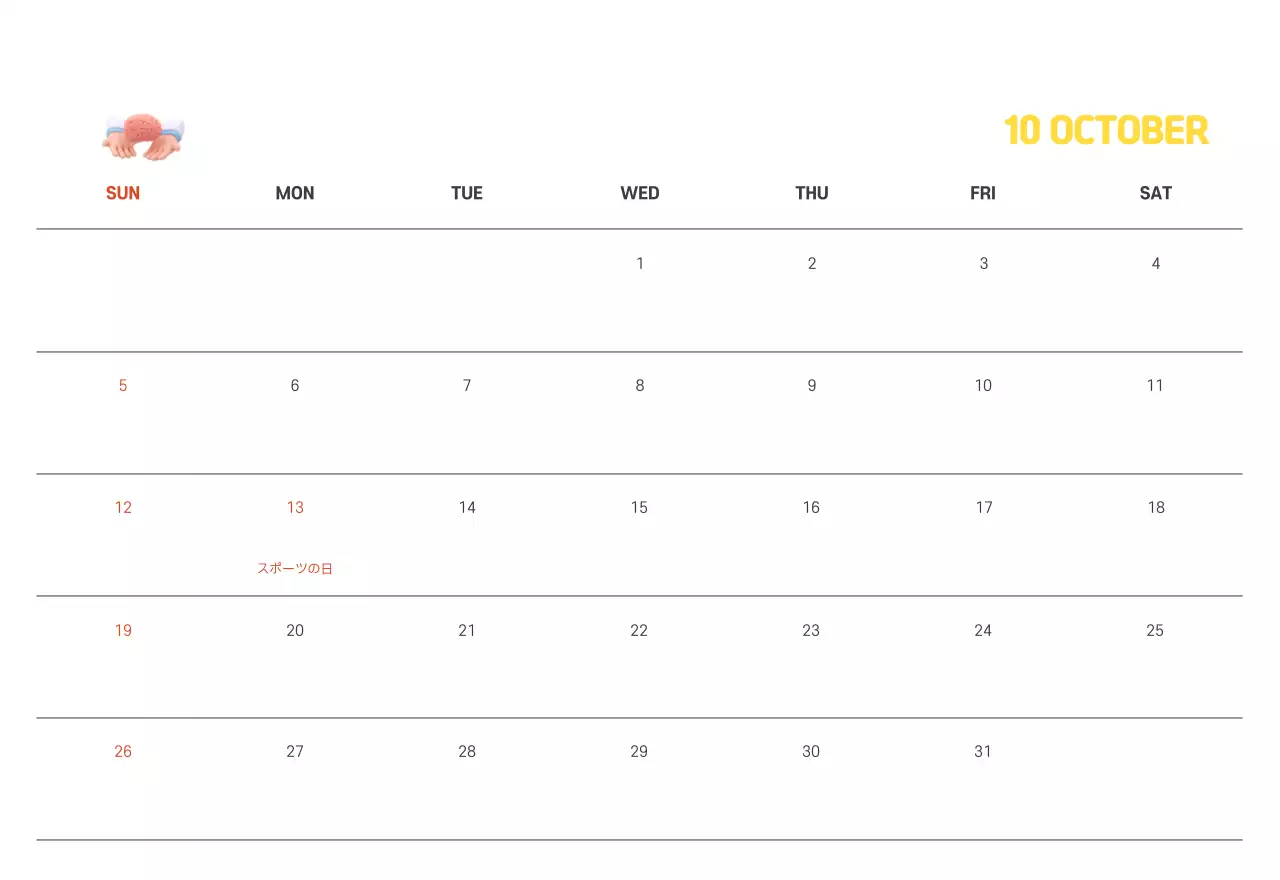Pick Saturday the 25th
1280x880 pixels.
1155,630
